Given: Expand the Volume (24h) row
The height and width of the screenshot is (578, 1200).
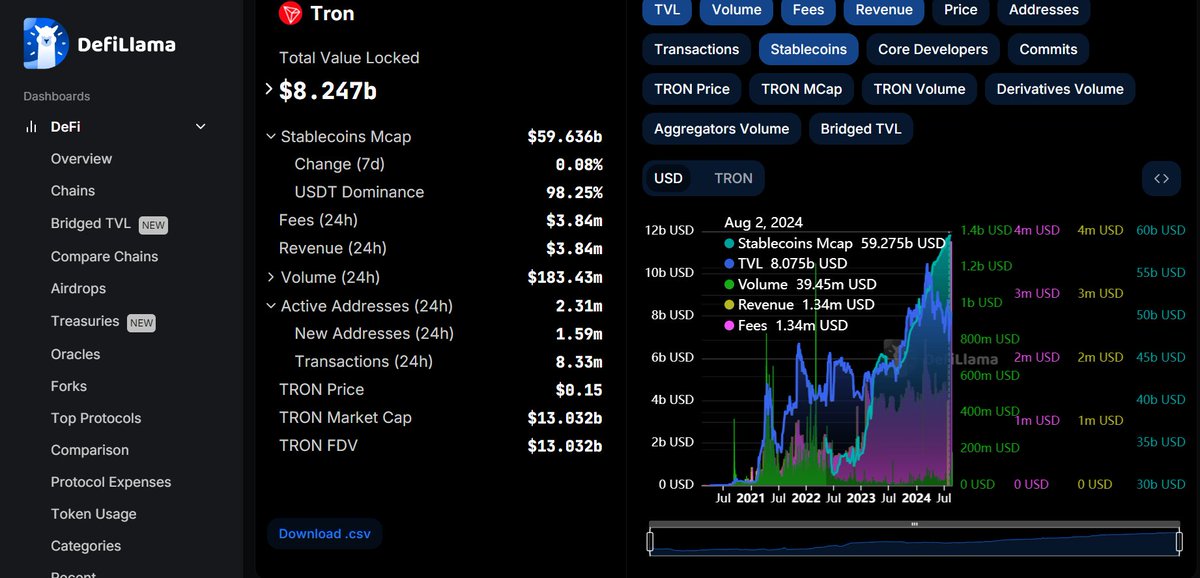Looking at the screenshot, I should click(271, 277).
